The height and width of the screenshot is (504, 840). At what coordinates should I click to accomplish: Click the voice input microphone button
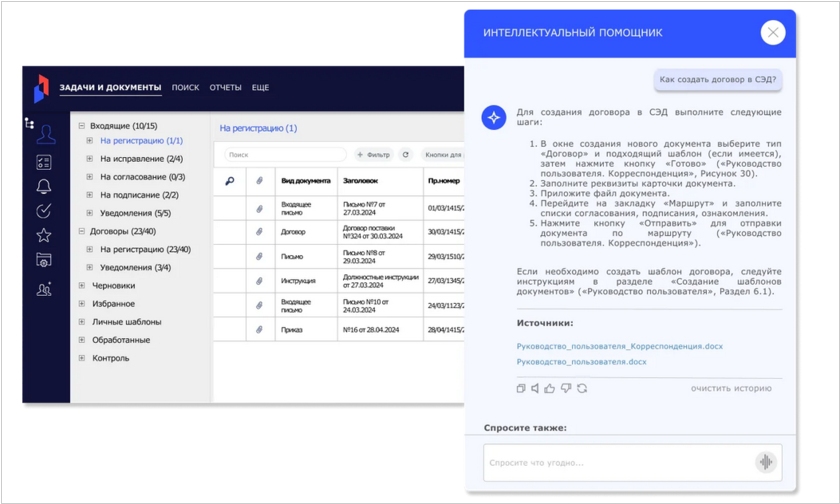coord(765,462)
